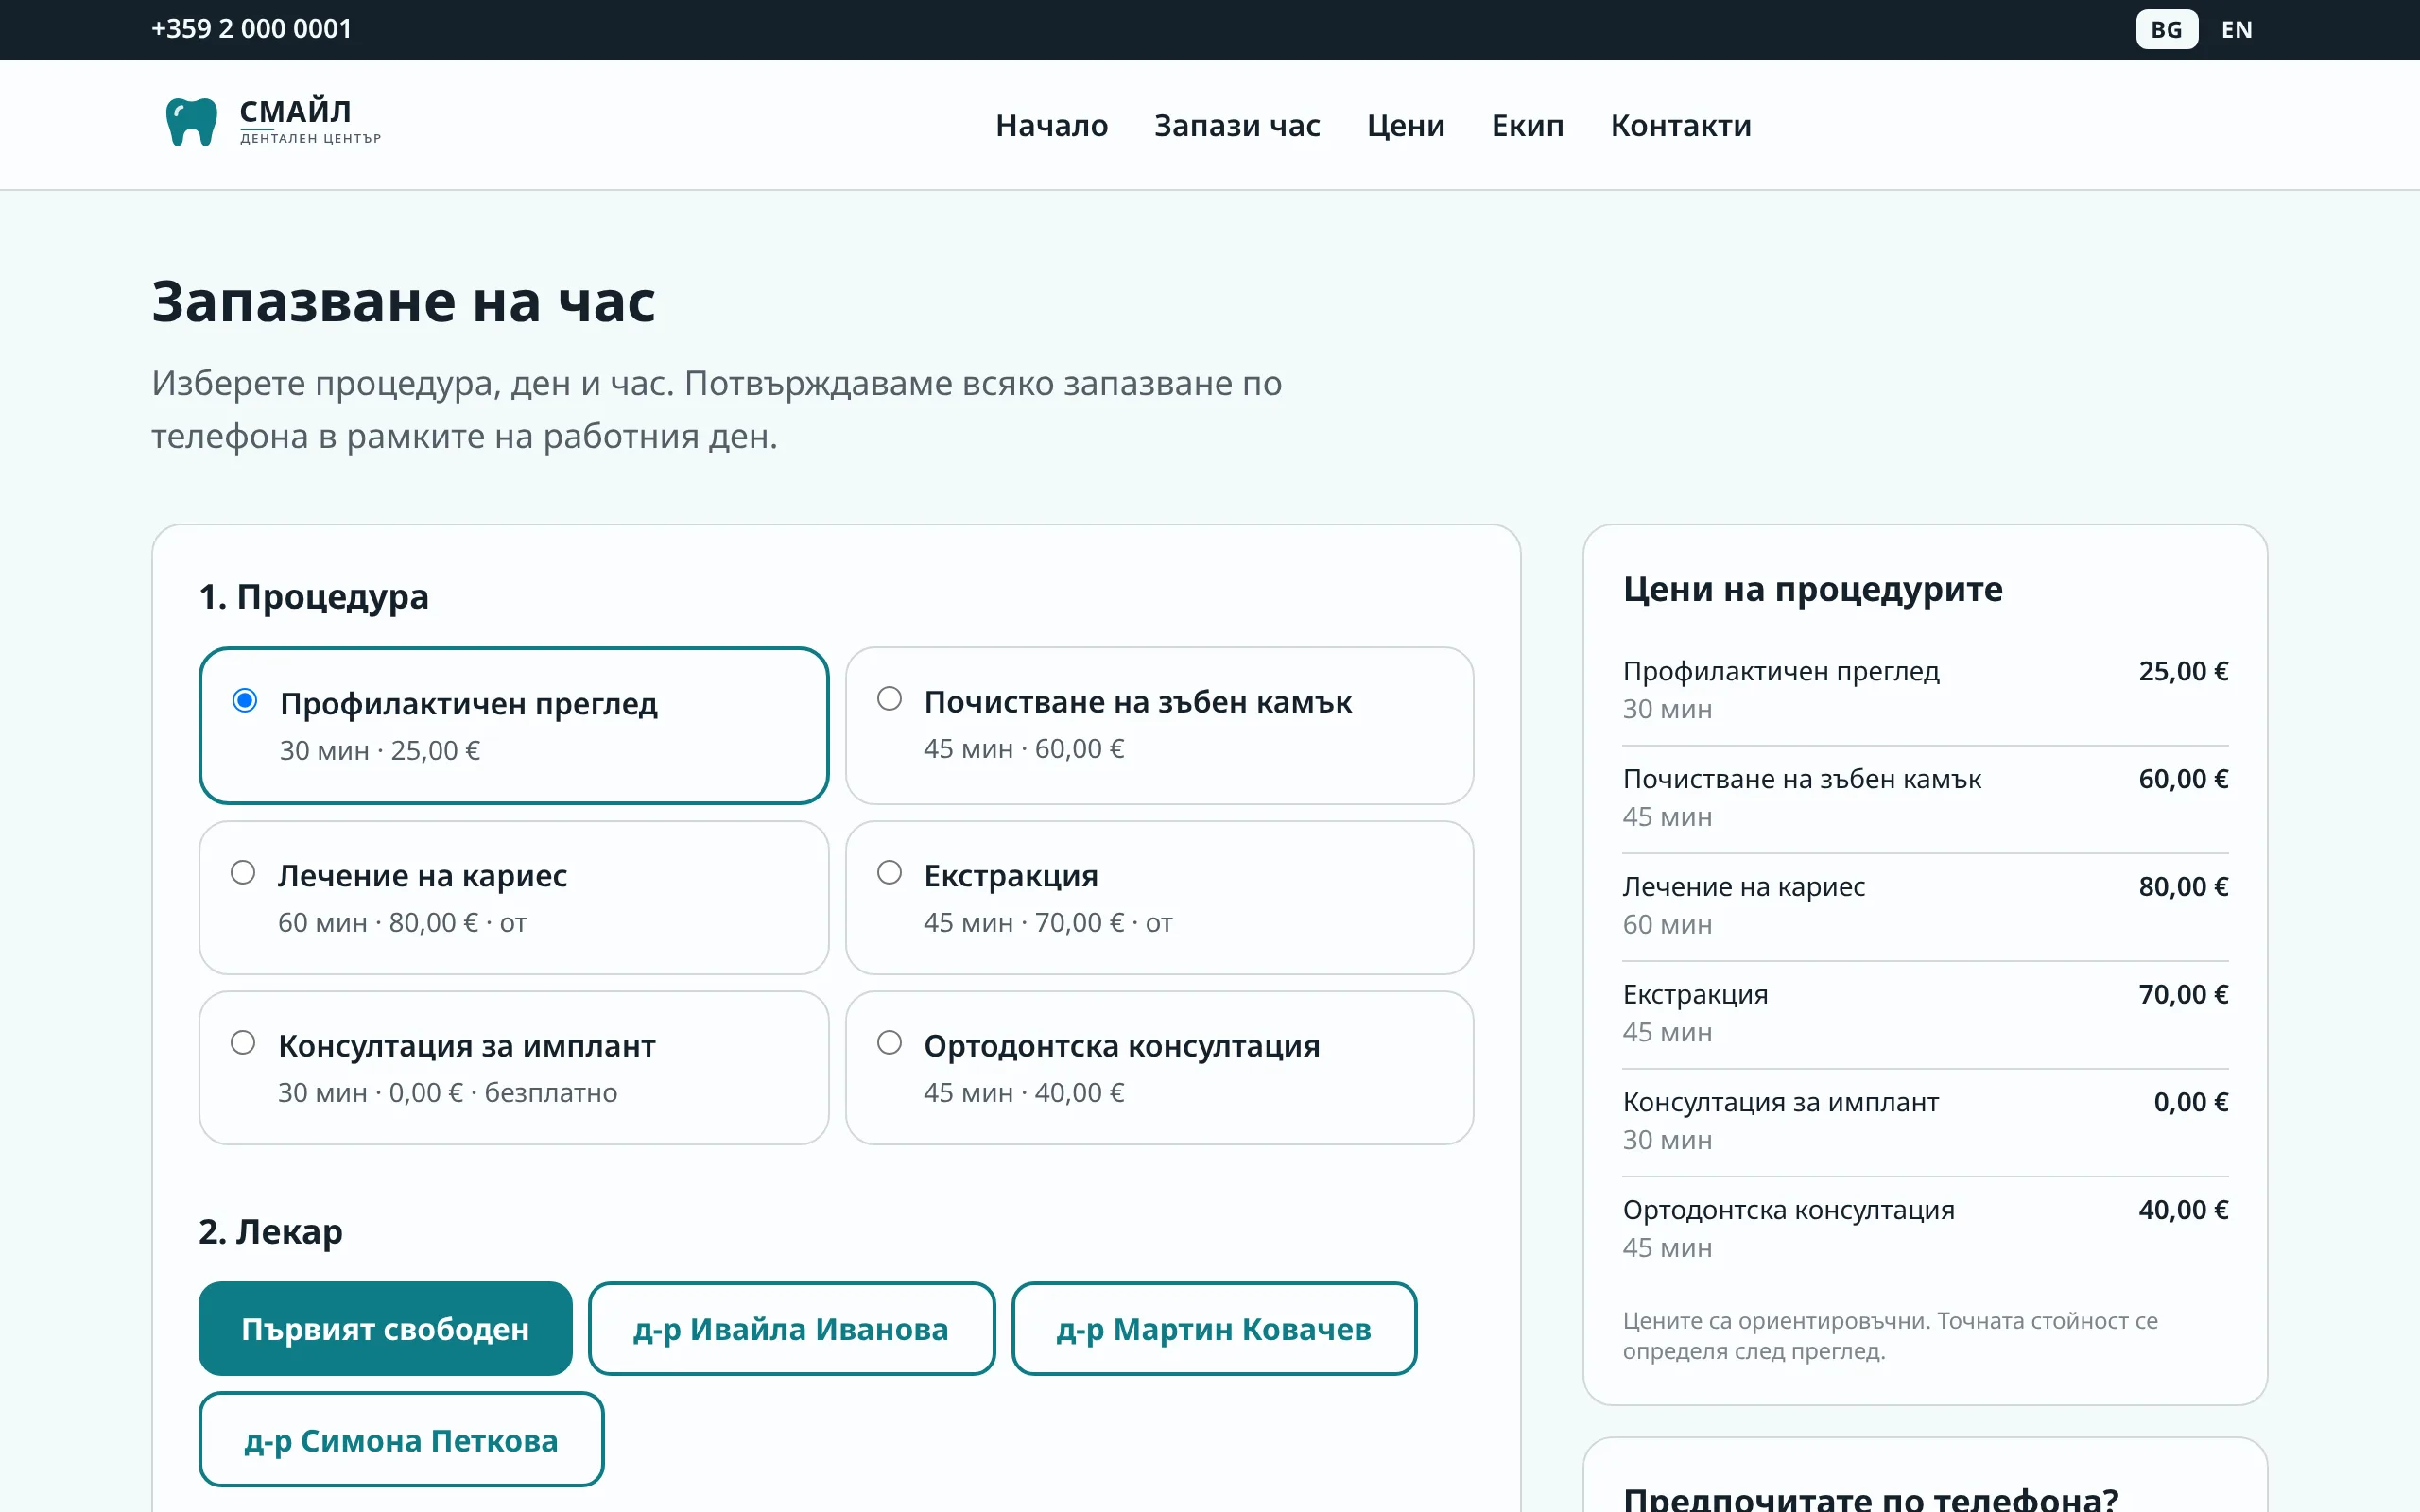The height and width of the screenshot is (1512, 2420).
Task: Click the 1. Процедура section heading
Action: [x=314, y=596]
